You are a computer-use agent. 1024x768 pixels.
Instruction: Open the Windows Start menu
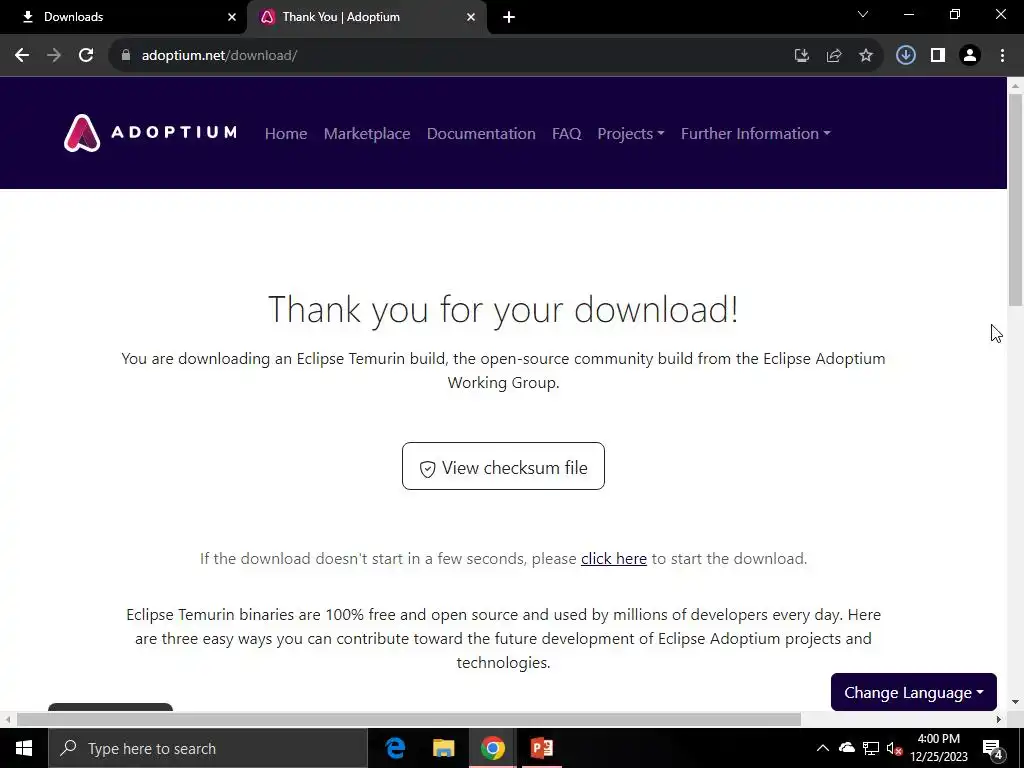click(24, 748)
